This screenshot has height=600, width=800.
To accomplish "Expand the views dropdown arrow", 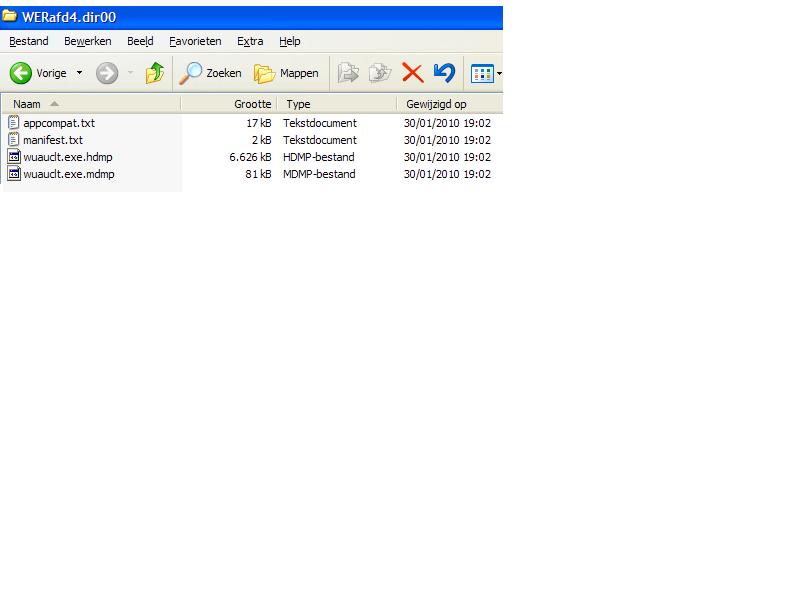I will tap(499, 73).
